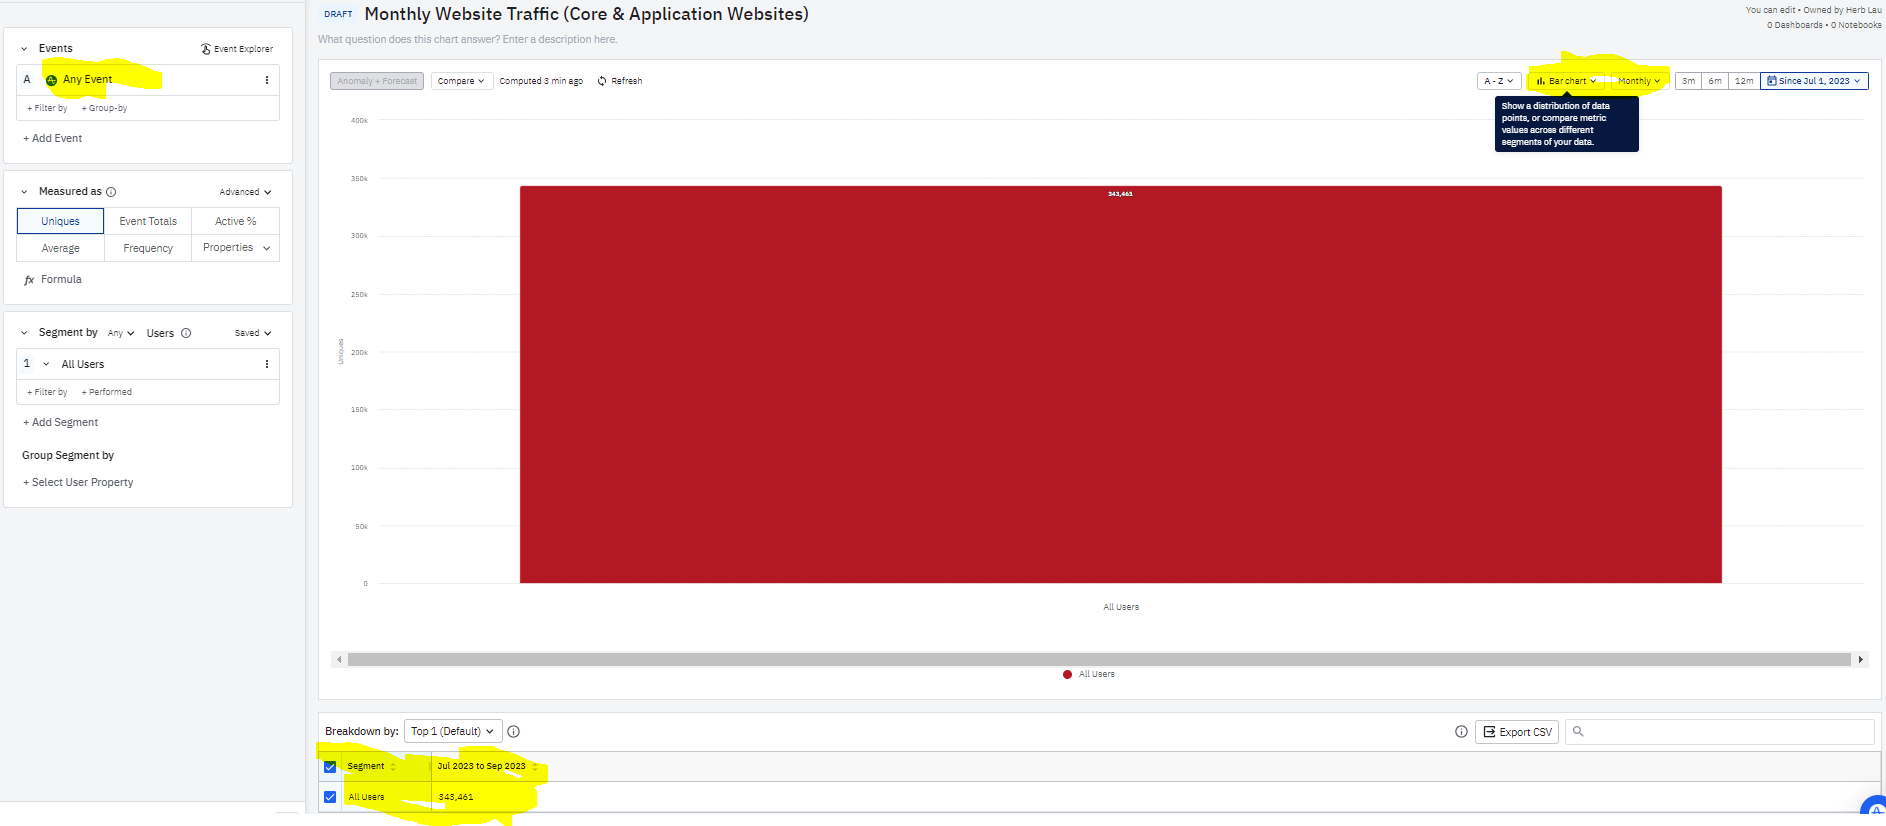Open the Top 1 (Default) breakdown dropdown
Viewport: 1886px width, 826px height.
point(452,732)
